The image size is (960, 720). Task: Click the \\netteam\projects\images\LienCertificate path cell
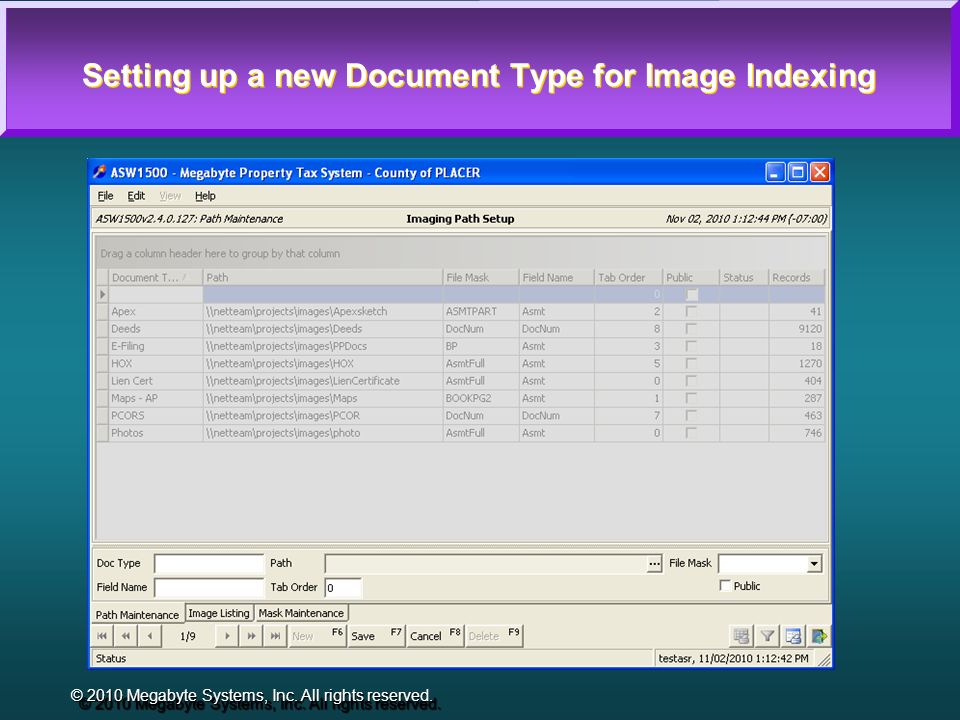pos(323,381)
